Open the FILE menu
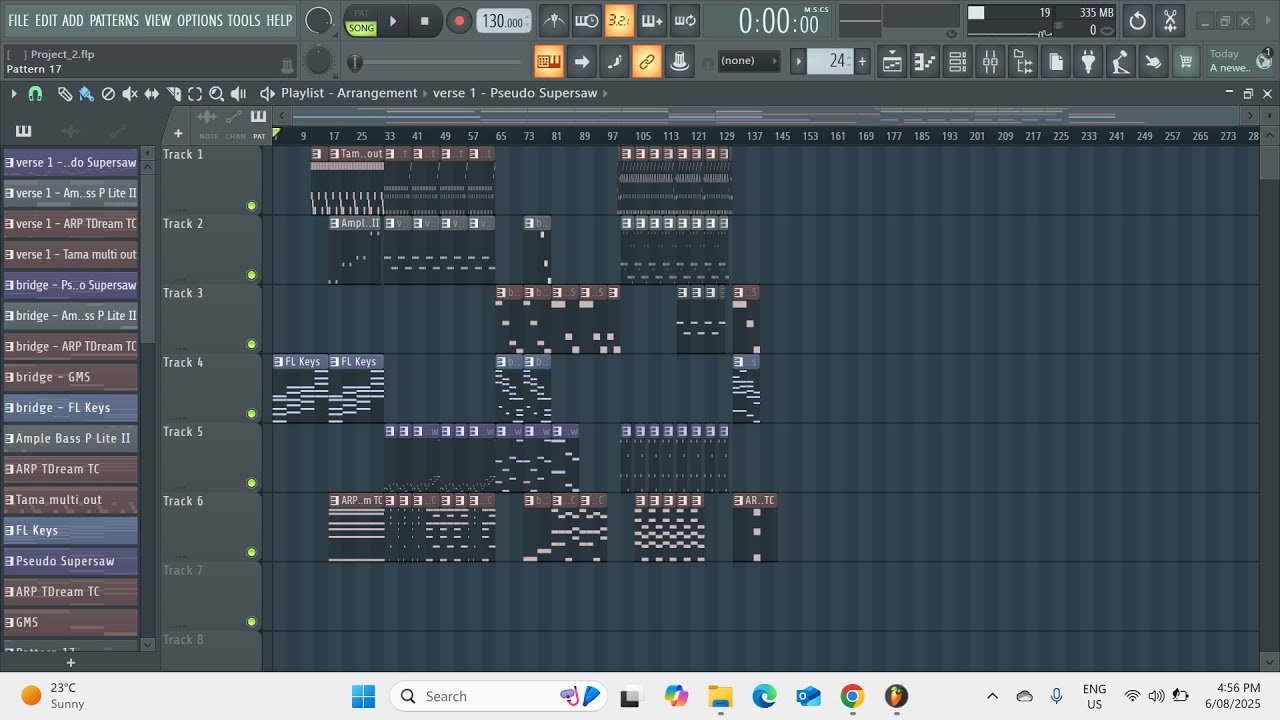The image size is (1280, 720). 19,20
